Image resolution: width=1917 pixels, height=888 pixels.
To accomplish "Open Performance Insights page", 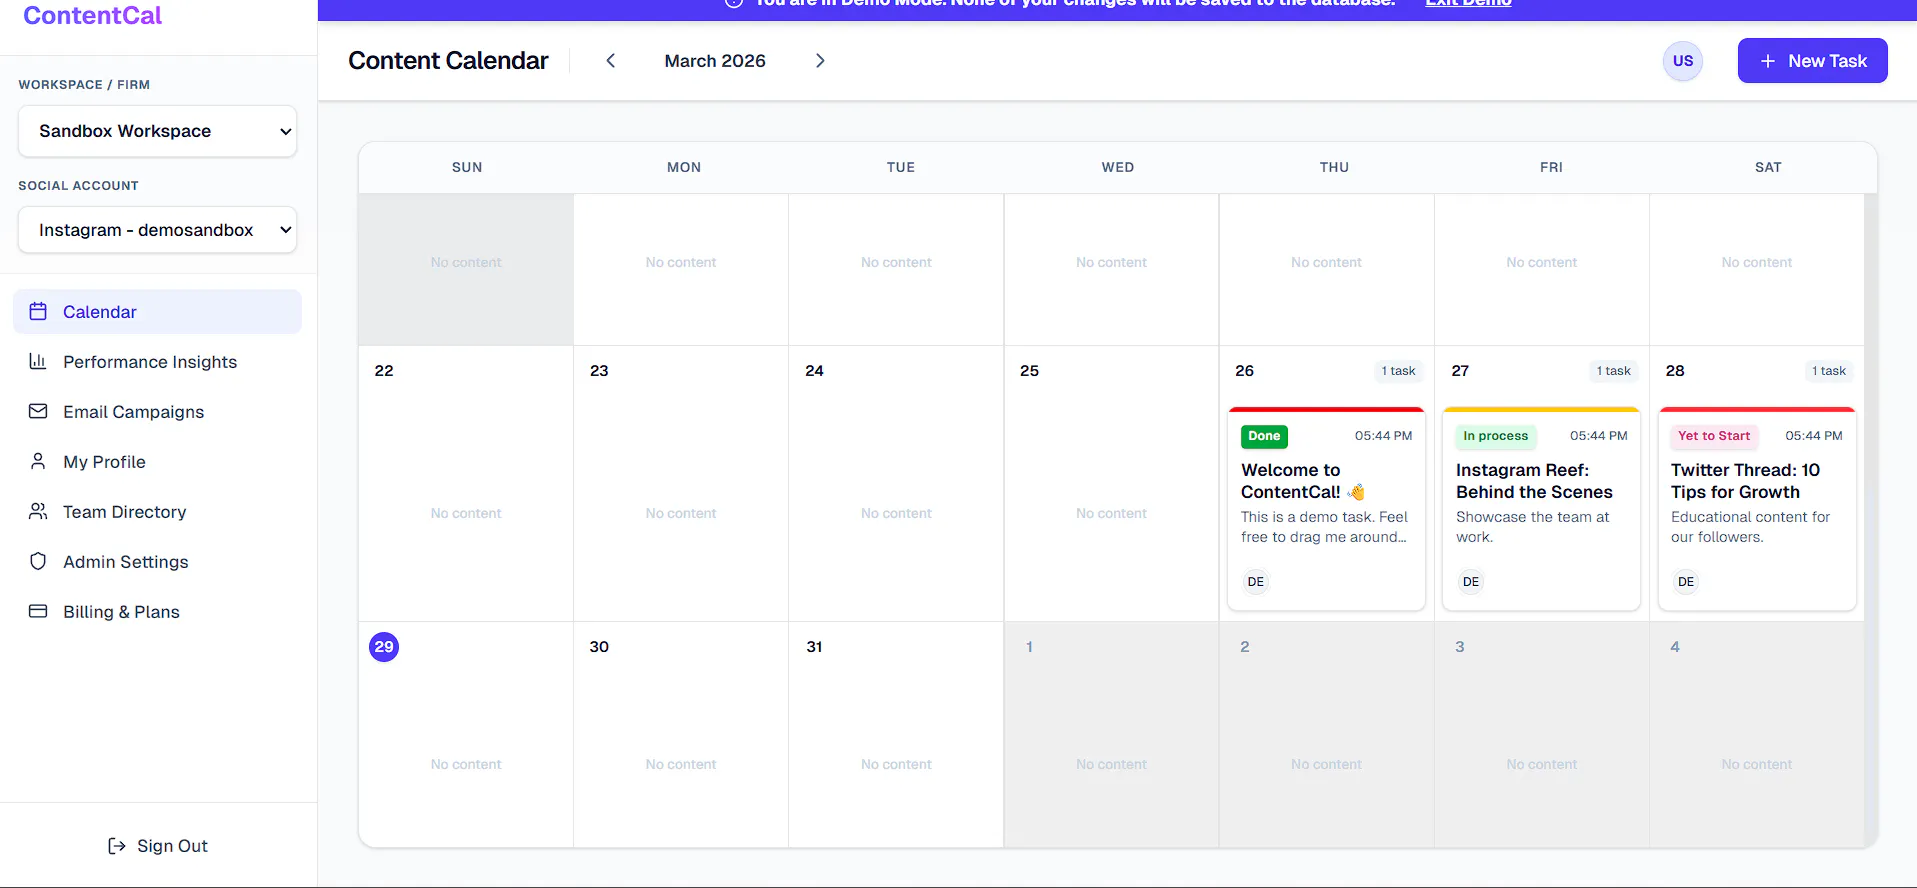I will [157, 361].
